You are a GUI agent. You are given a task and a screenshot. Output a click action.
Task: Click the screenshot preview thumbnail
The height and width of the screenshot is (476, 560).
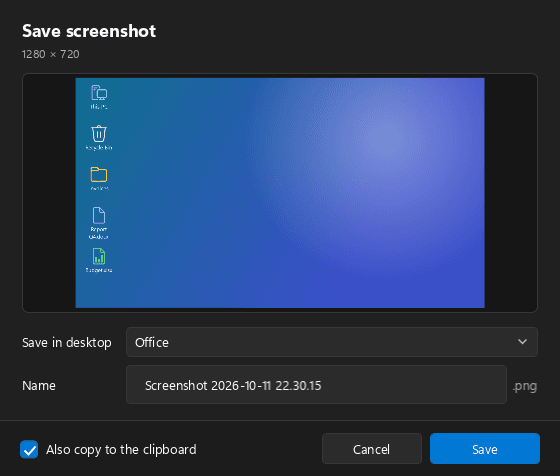coord(280,193)
